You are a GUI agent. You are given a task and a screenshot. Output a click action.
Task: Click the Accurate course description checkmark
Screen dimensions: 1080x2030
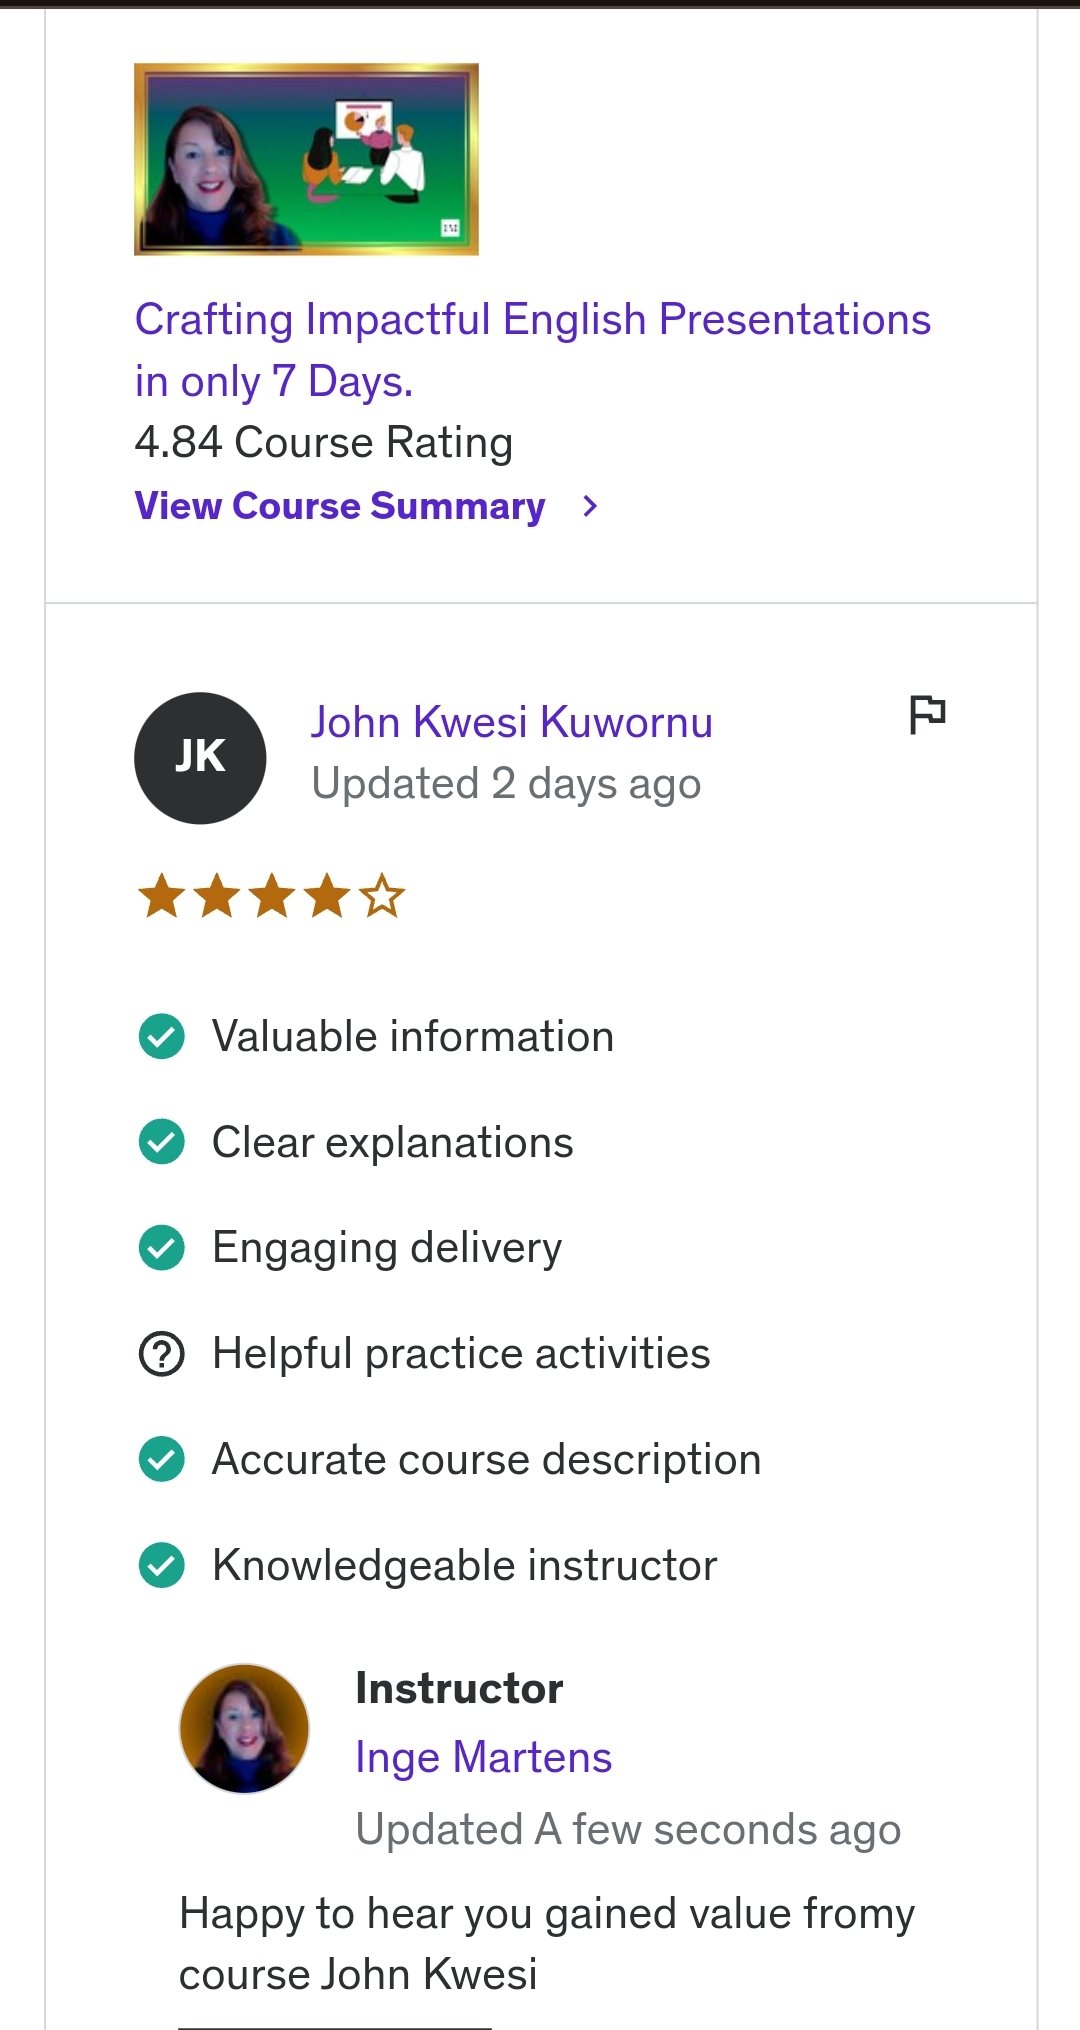(x=161, y=1460)
